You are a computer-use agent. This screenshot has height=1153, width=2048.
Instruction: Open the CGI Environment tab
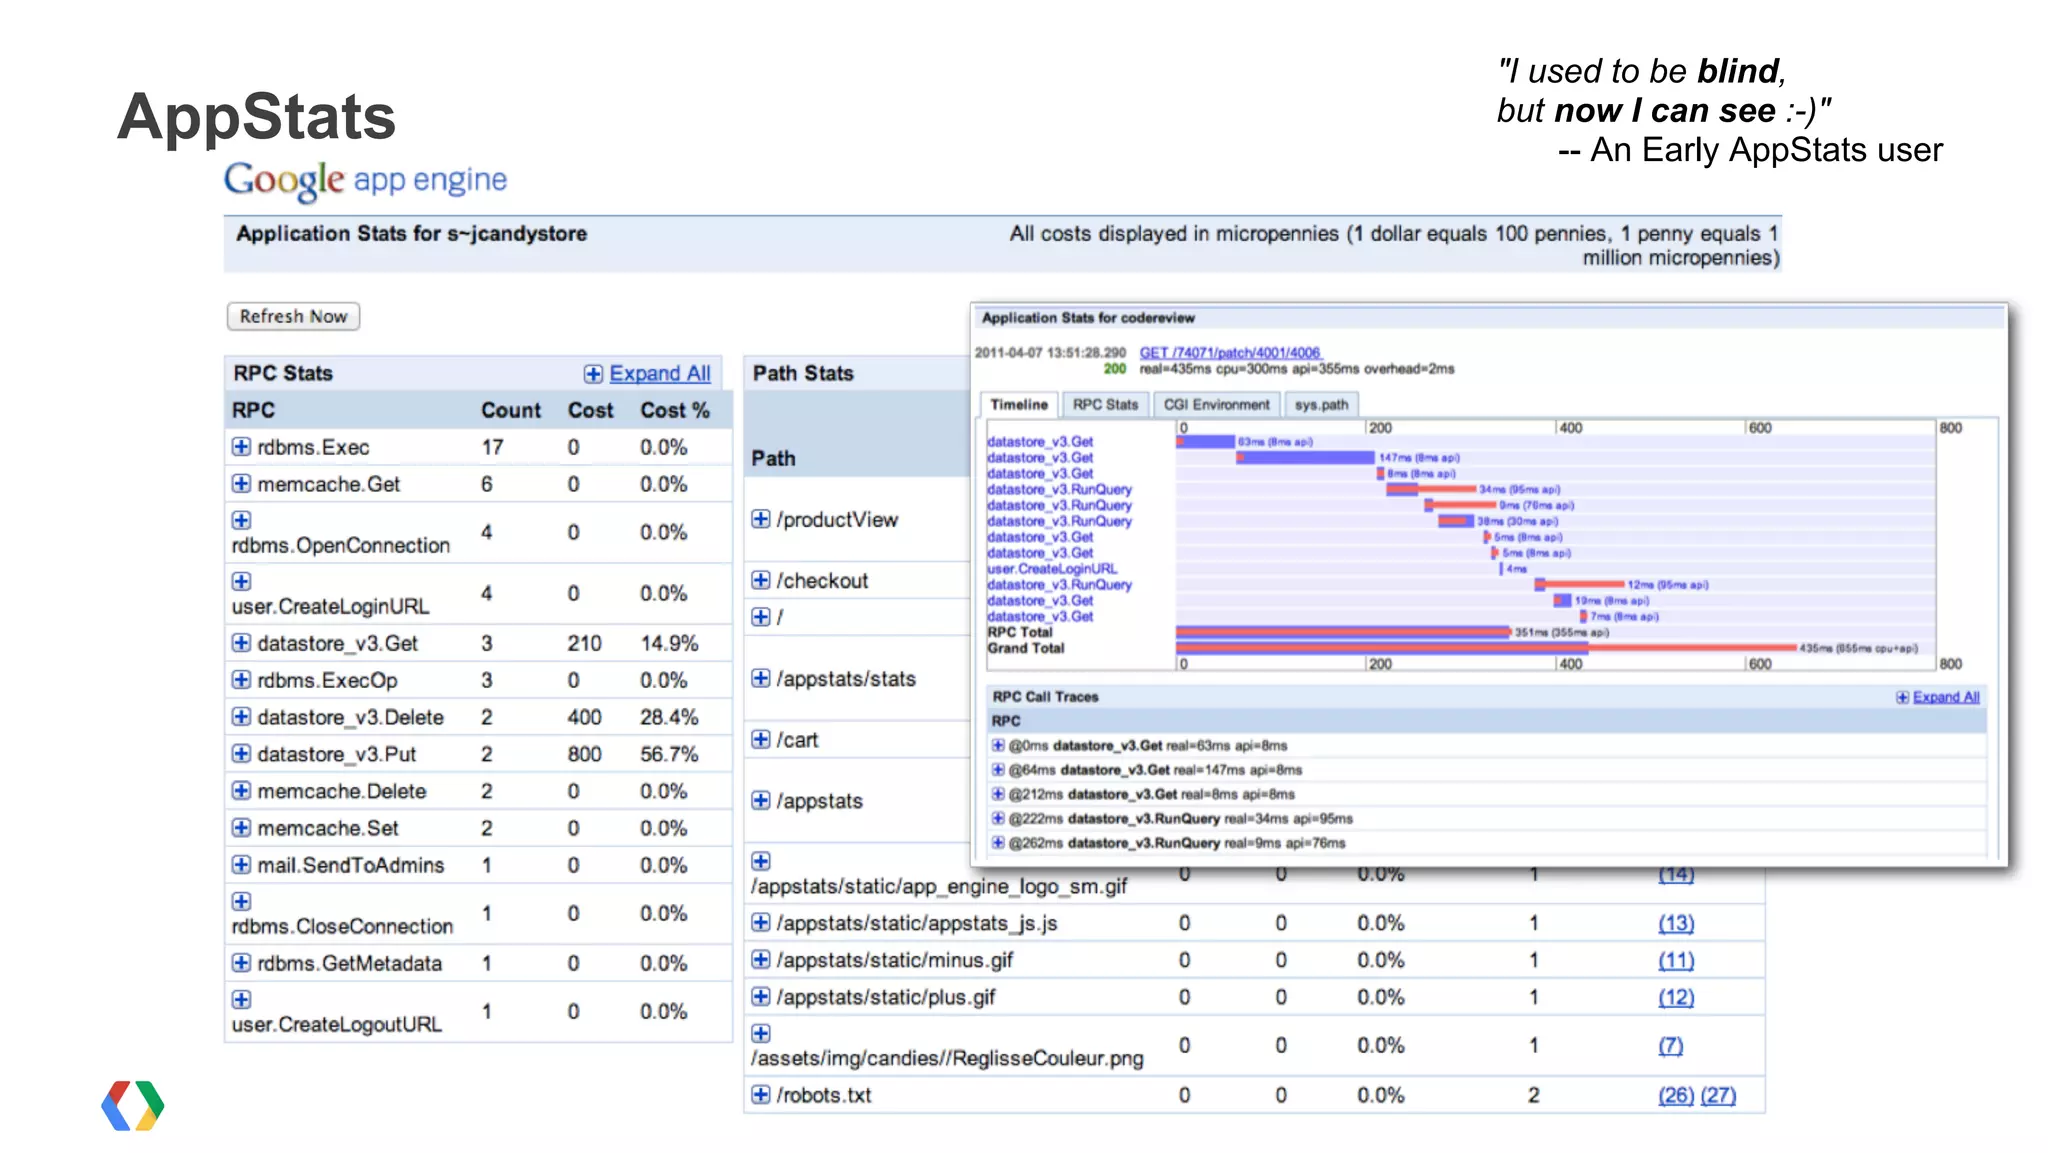[x=1216, y=405]
